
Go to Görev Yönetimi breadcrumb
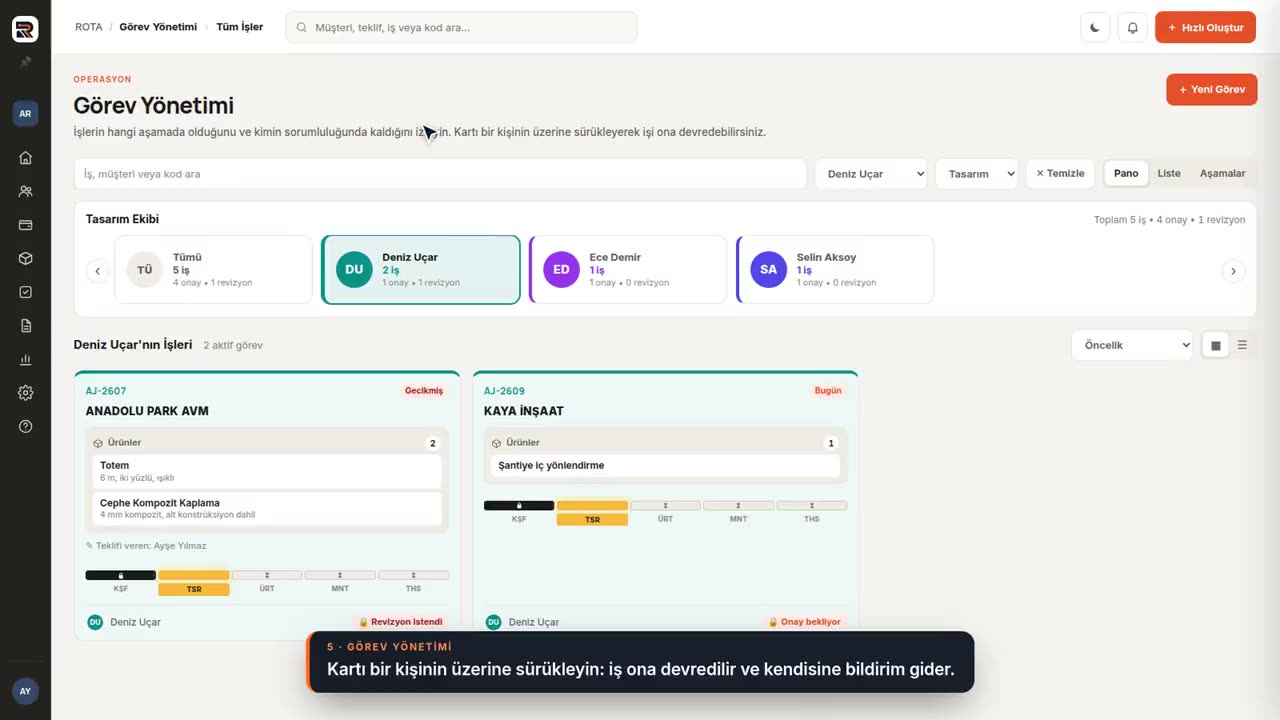coord(158,27)
